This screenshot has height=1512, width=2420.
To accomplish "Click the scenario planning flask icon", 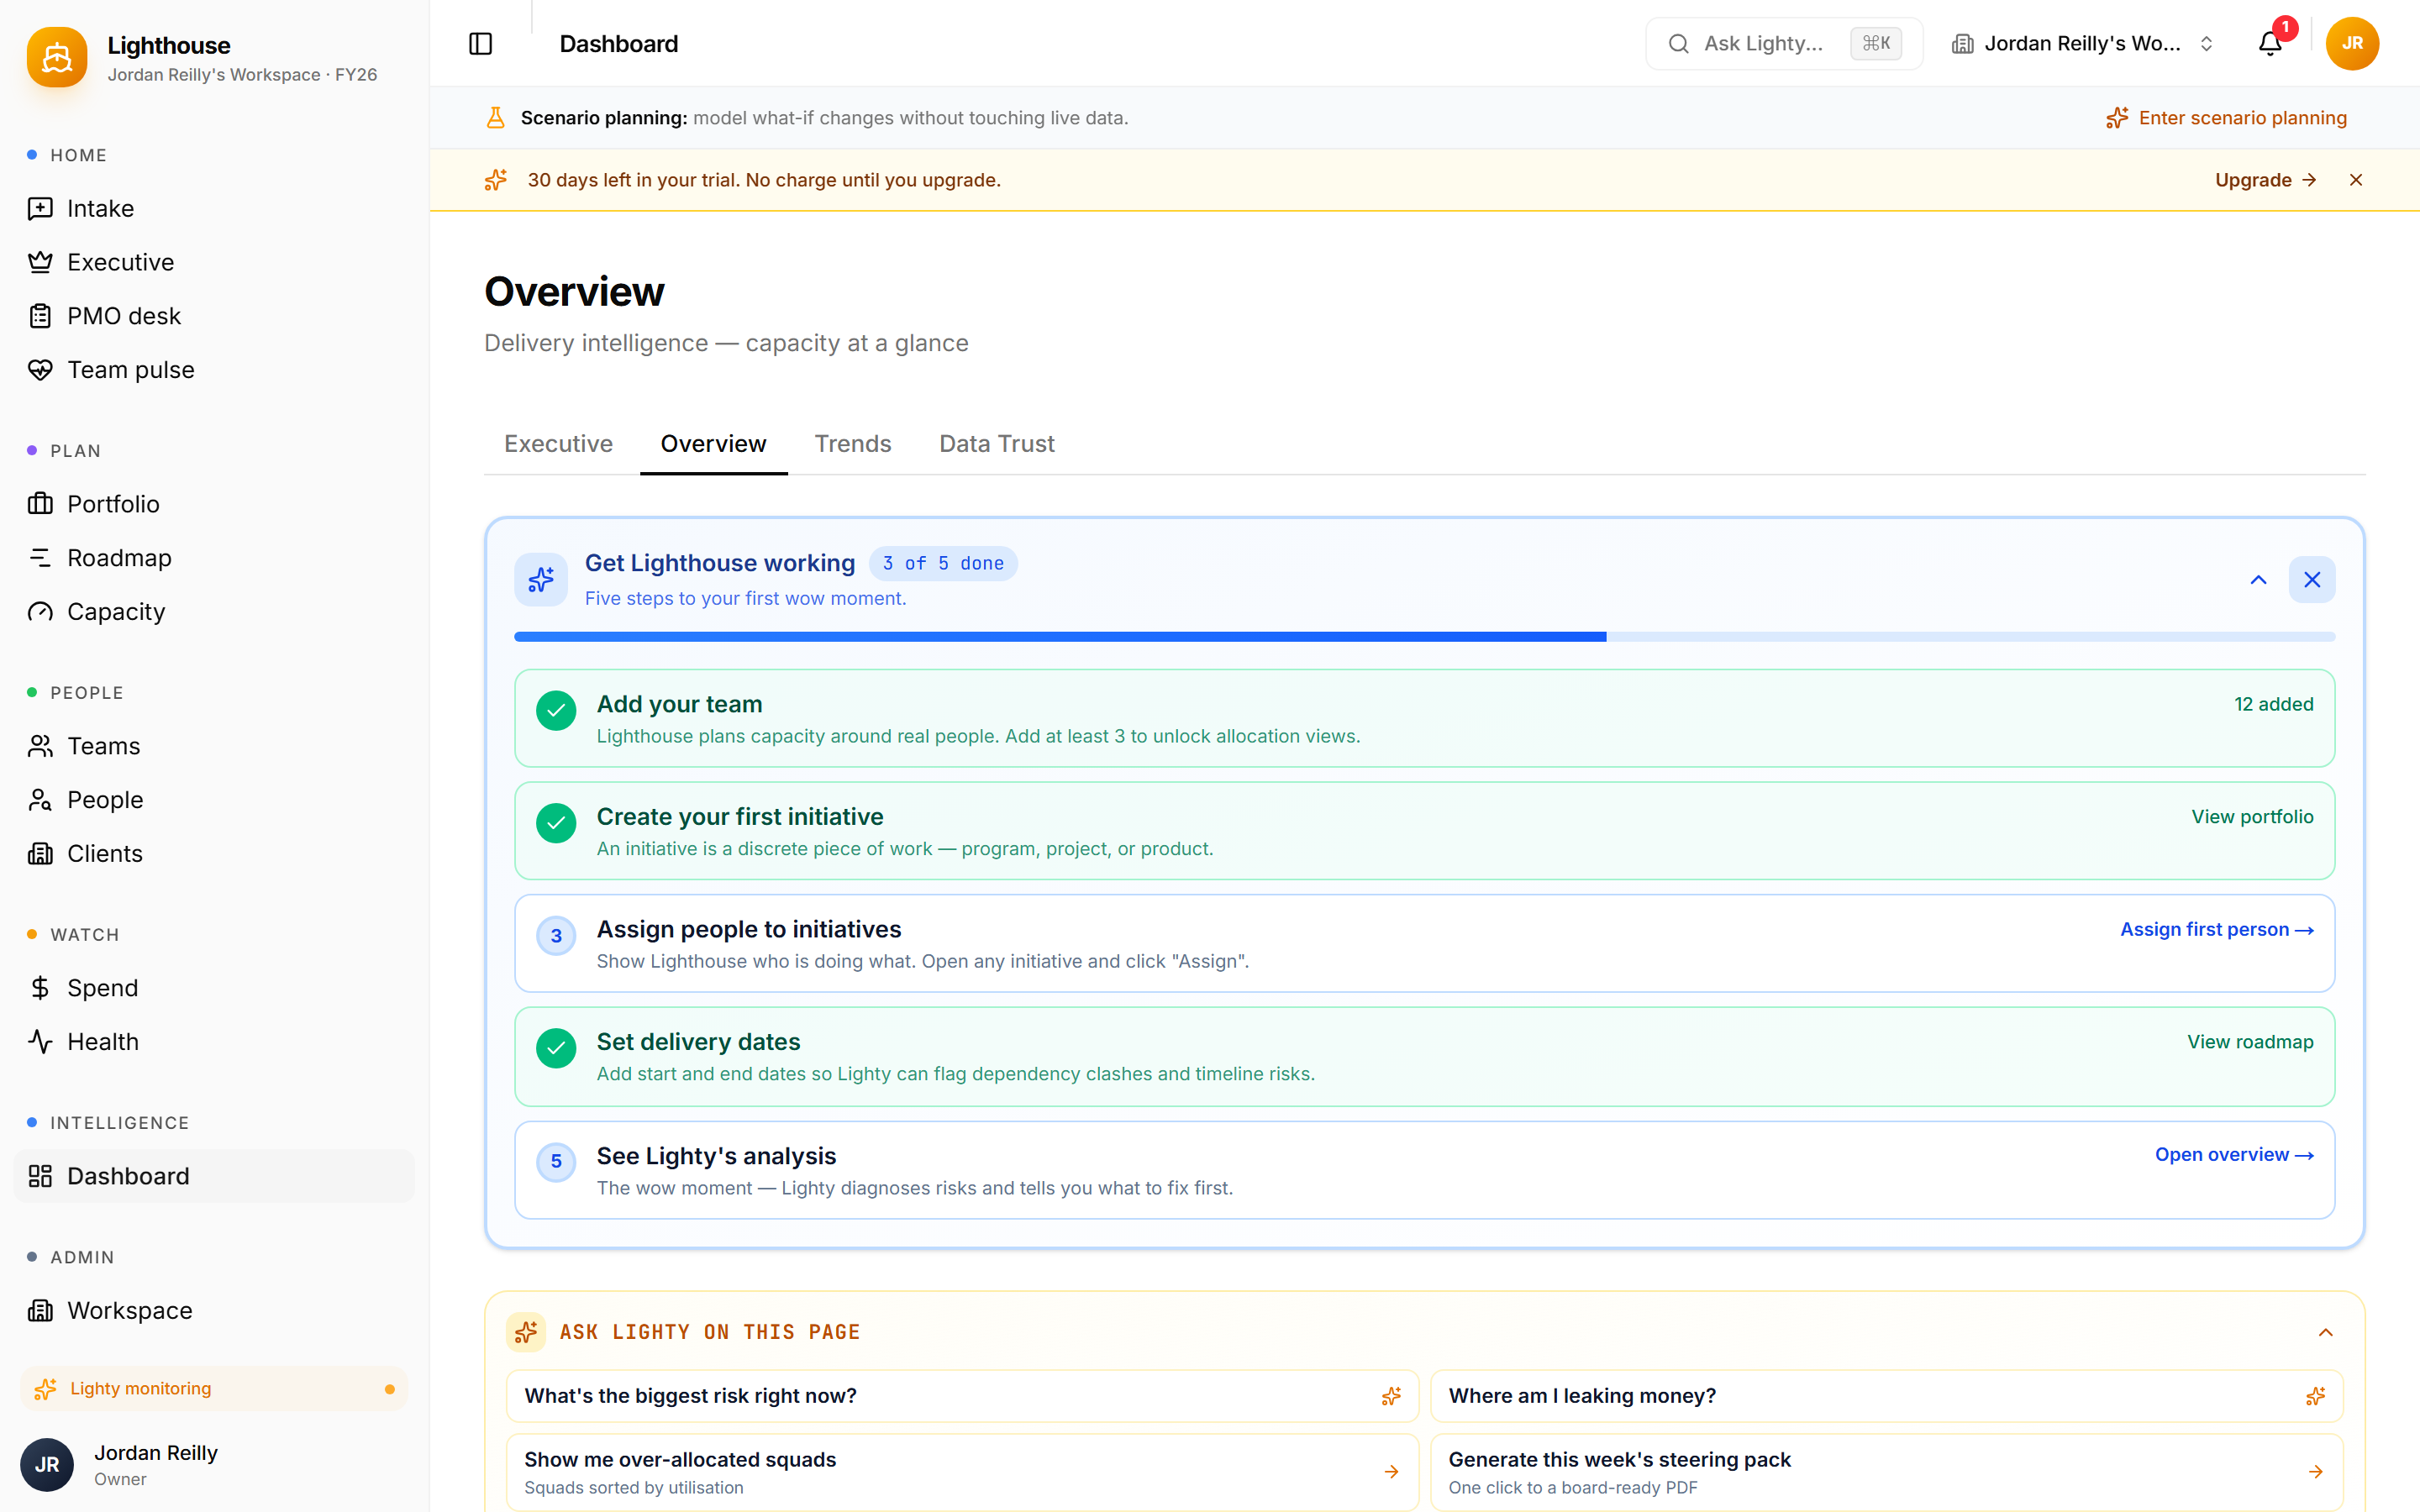I will (x=495, y=118).
